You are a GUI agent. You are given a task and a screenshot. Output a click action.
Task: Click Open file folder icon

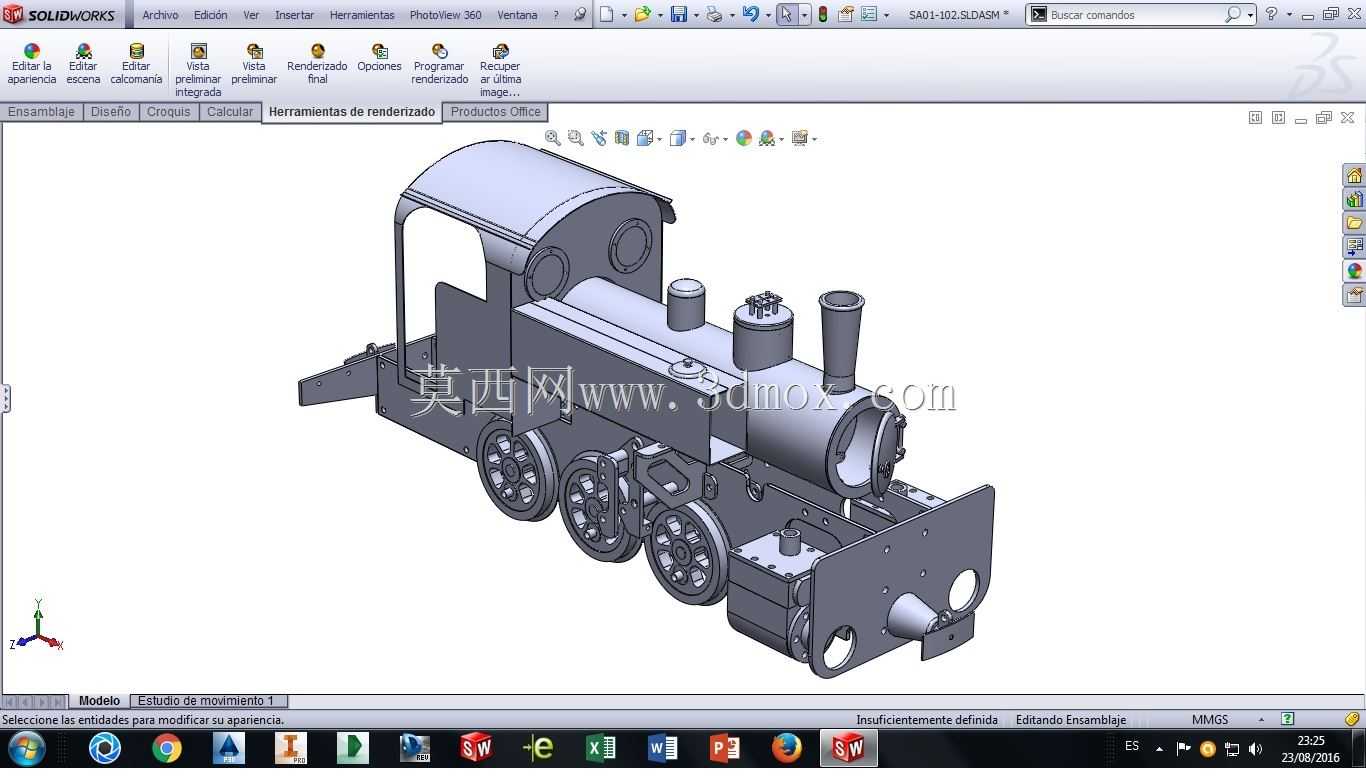coord(642,14)
